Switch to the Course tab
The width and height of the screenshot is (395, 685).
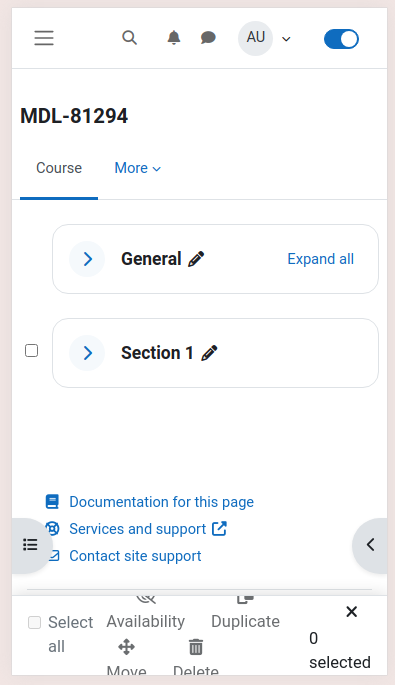[59, 168]
